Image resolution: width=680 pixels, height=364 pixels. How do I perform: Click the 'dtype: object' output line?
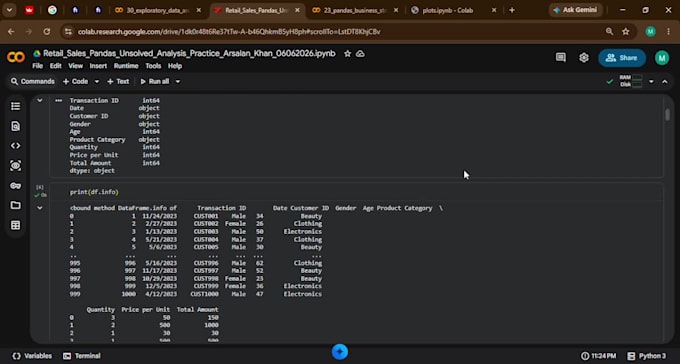pyautogui.click(x=92, y=171)
